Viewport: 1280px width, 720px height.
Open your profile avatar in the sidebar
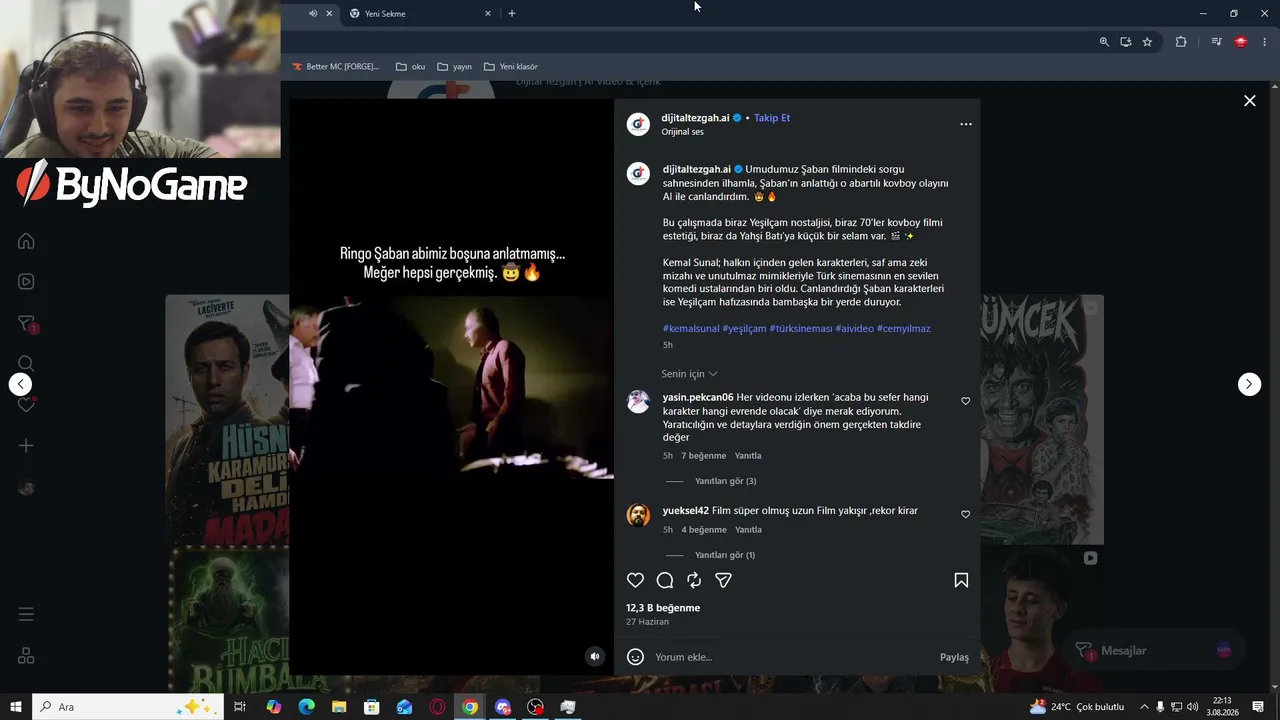26,488
